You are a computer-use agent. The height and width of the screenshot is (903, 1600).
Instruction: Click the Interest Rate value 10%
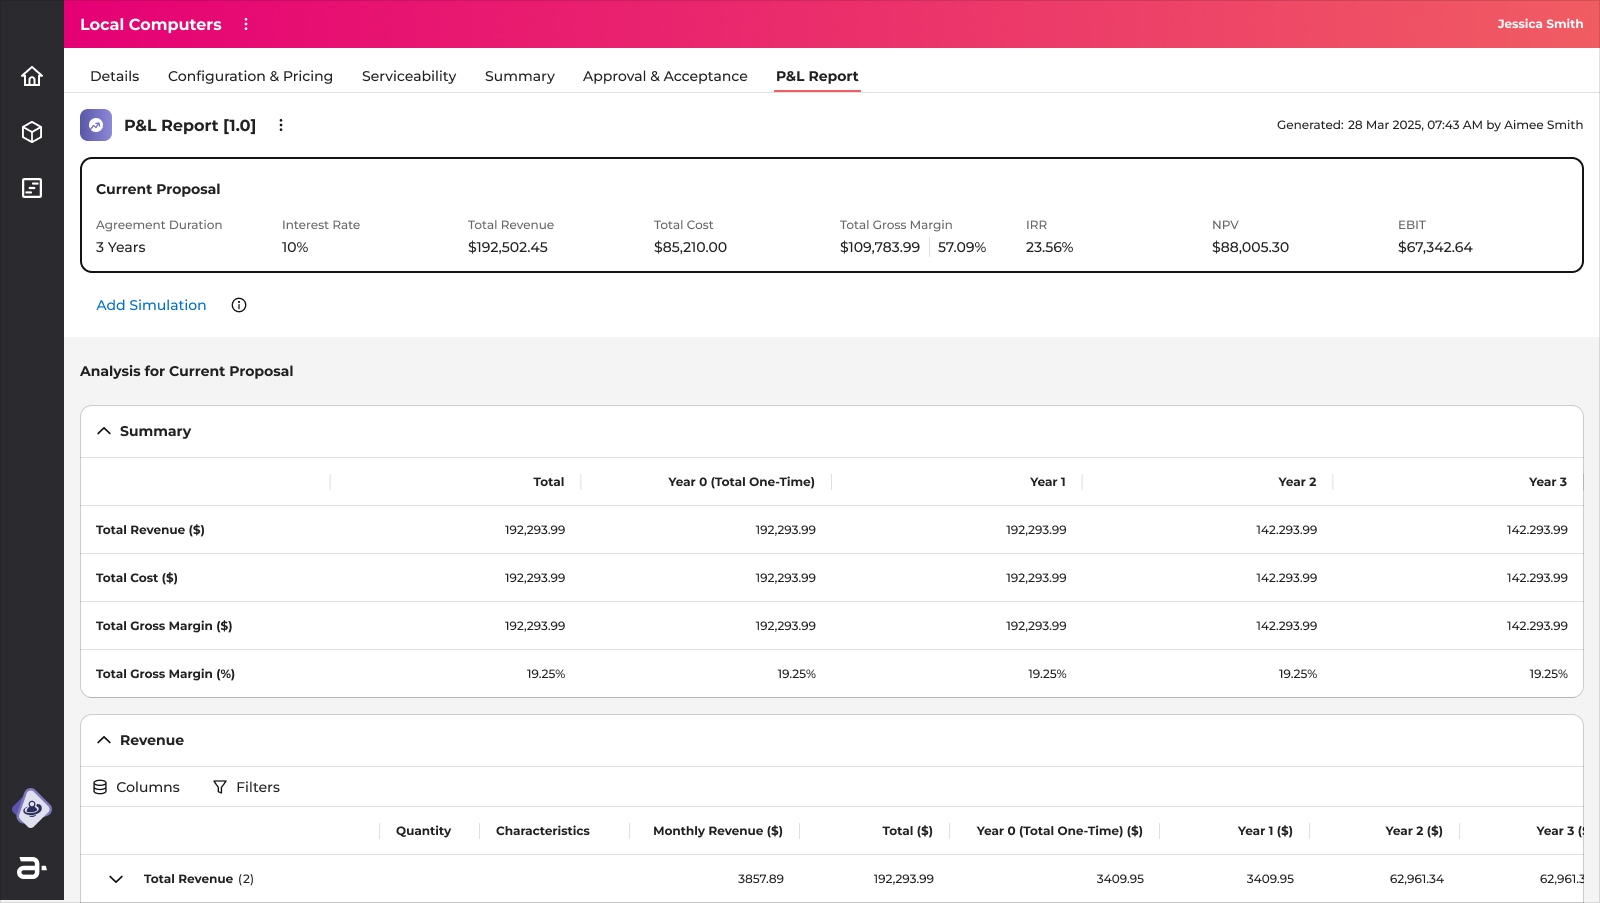tap(295, 247)
